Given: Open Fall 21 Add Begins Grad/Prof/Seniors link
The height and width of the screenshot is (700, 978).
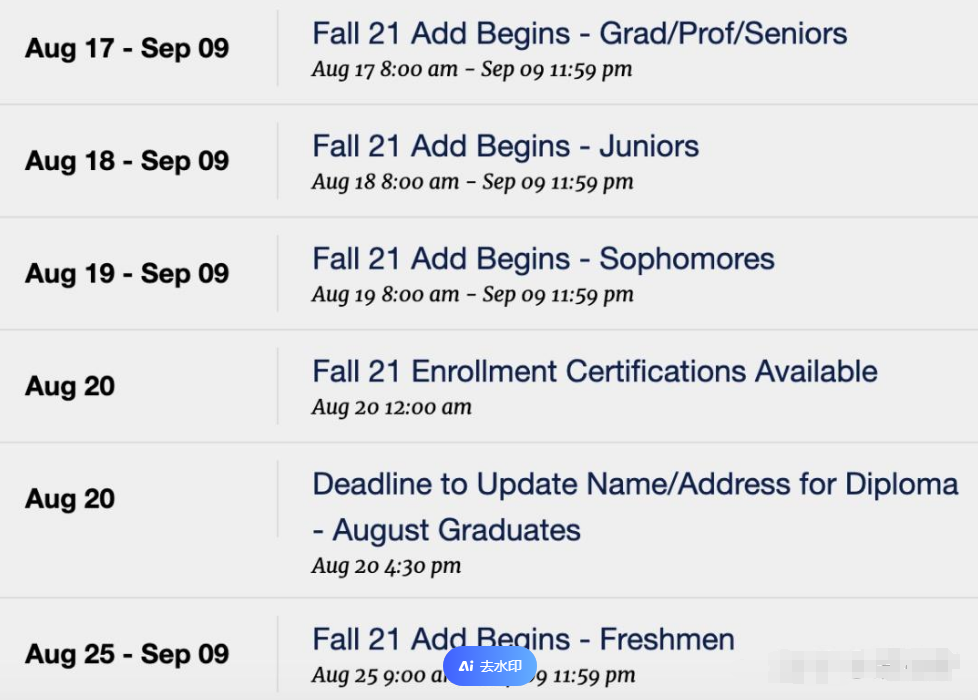Looking at the screenshot, I should (x=579, y=34).
